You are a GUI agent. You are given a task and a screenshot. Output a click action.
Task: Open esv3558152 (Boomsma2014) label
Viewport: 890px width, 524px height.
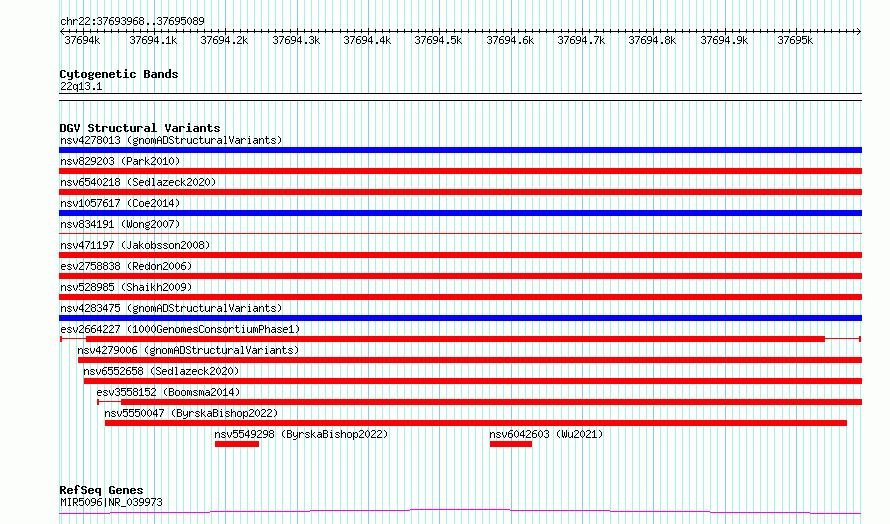168,392
